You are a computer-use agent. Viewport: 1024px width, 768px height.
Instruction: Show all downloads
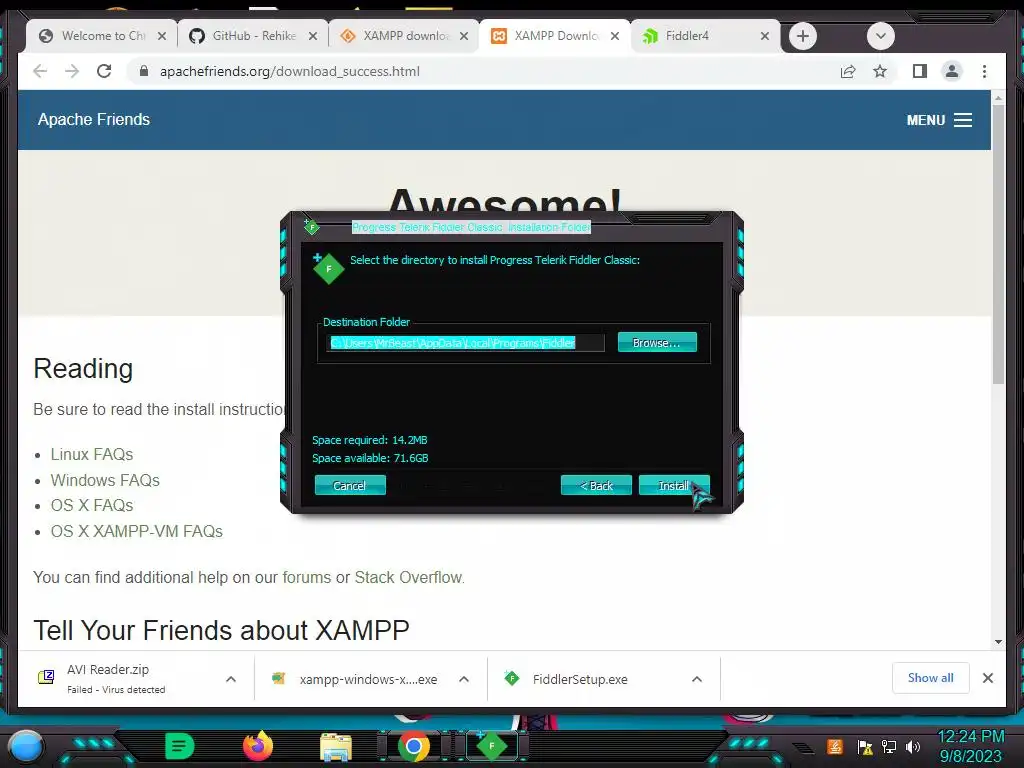point(930,678)
